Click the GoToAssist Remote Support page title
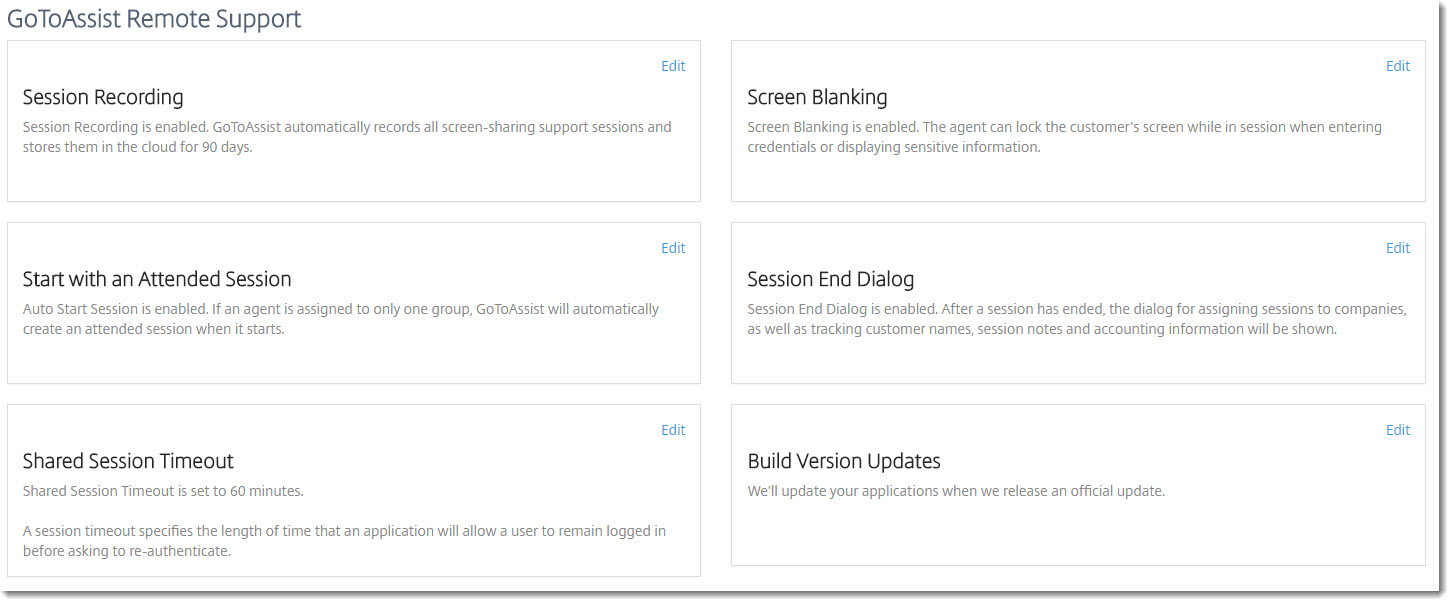1448x600 pixels. point(154,18)
